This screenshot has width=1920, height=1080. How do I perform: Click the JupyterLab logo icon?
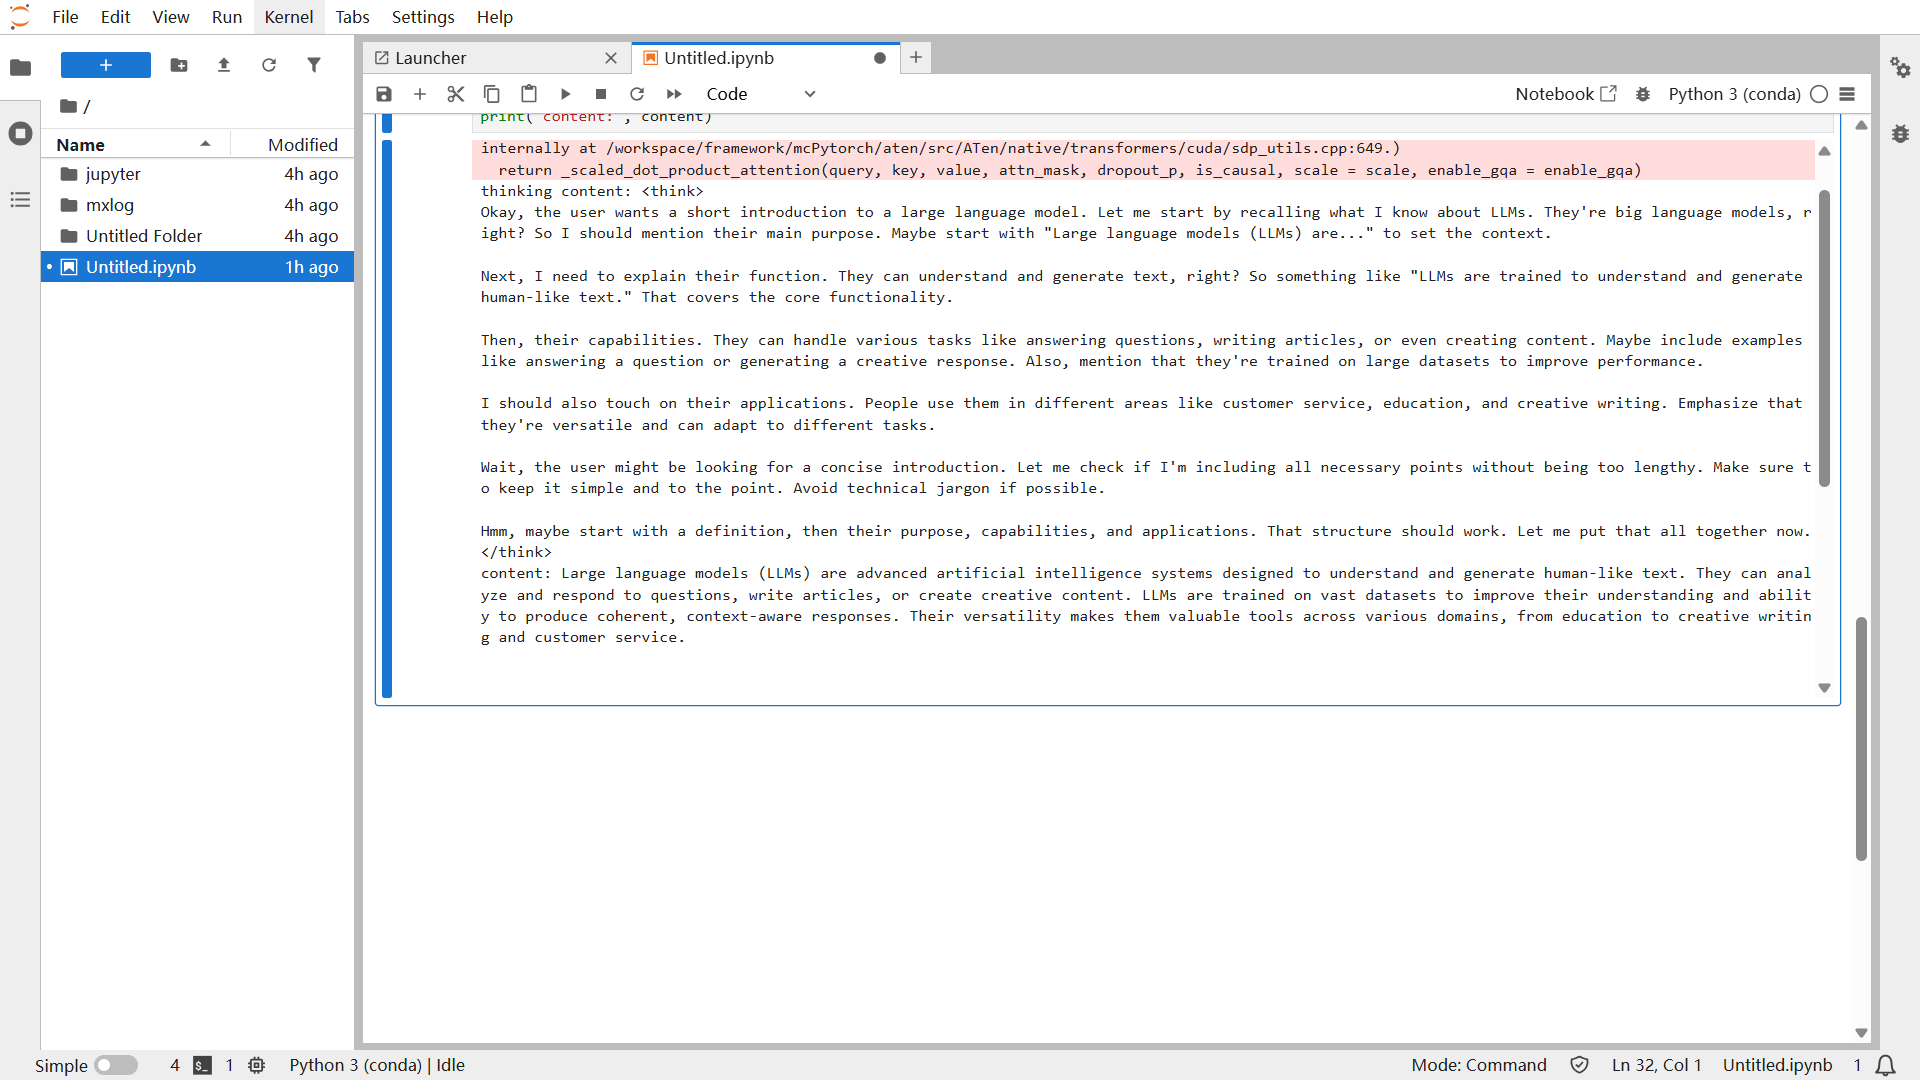pos(20,17)
